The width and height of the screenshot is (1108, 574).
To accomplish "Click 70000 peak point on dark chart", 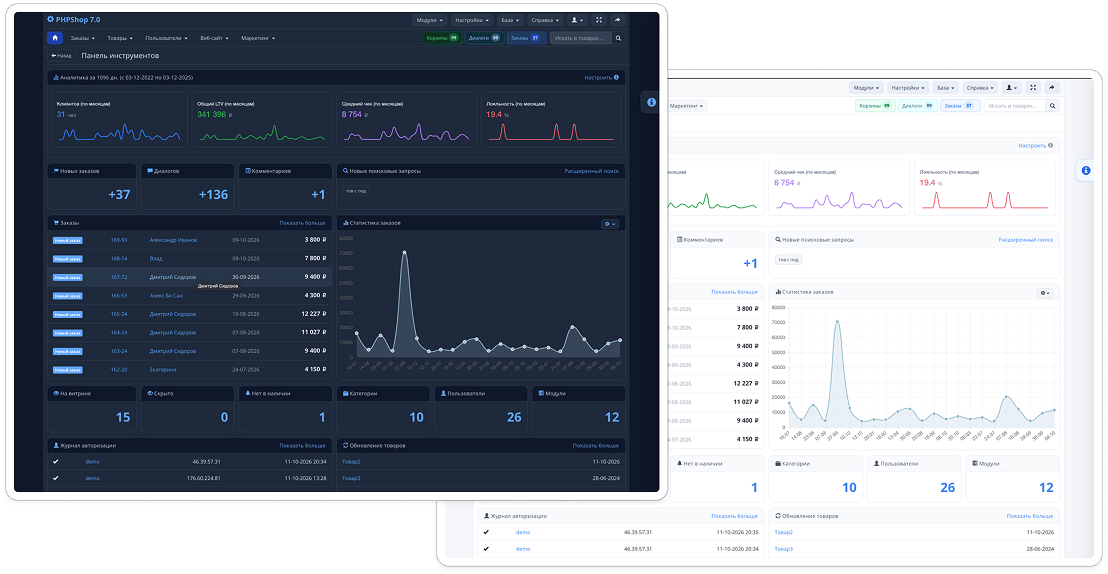I will pos(404,252).
